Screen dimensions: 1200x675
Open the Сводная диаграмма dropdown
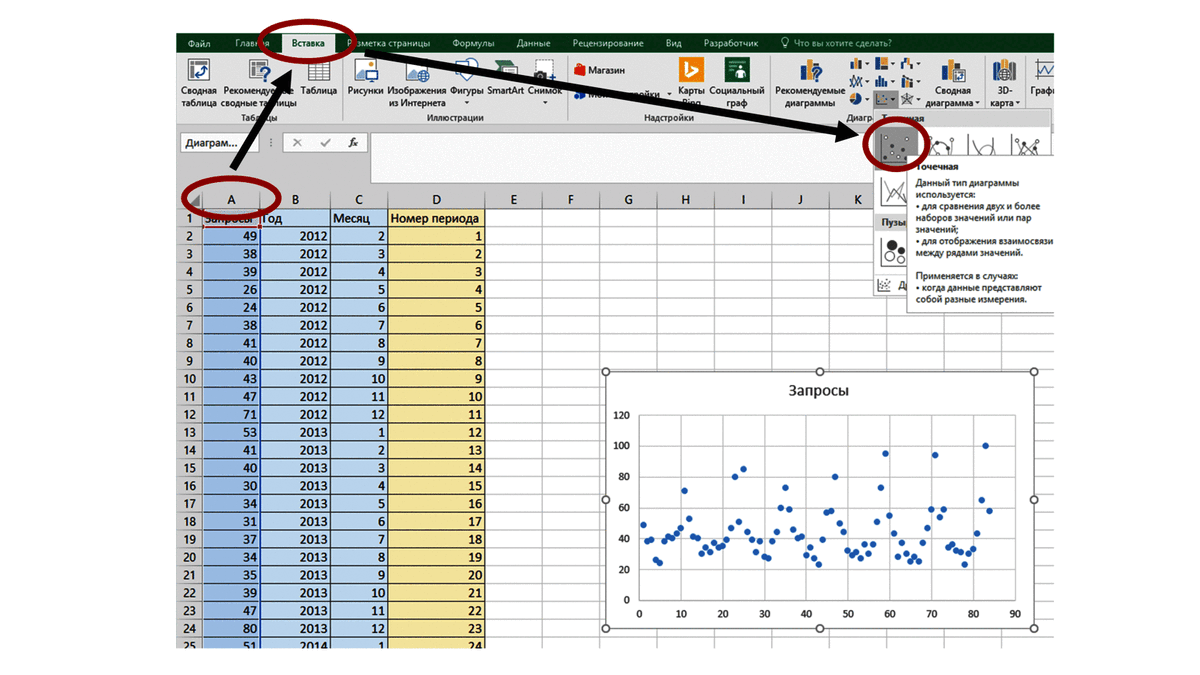click(952, 83)
